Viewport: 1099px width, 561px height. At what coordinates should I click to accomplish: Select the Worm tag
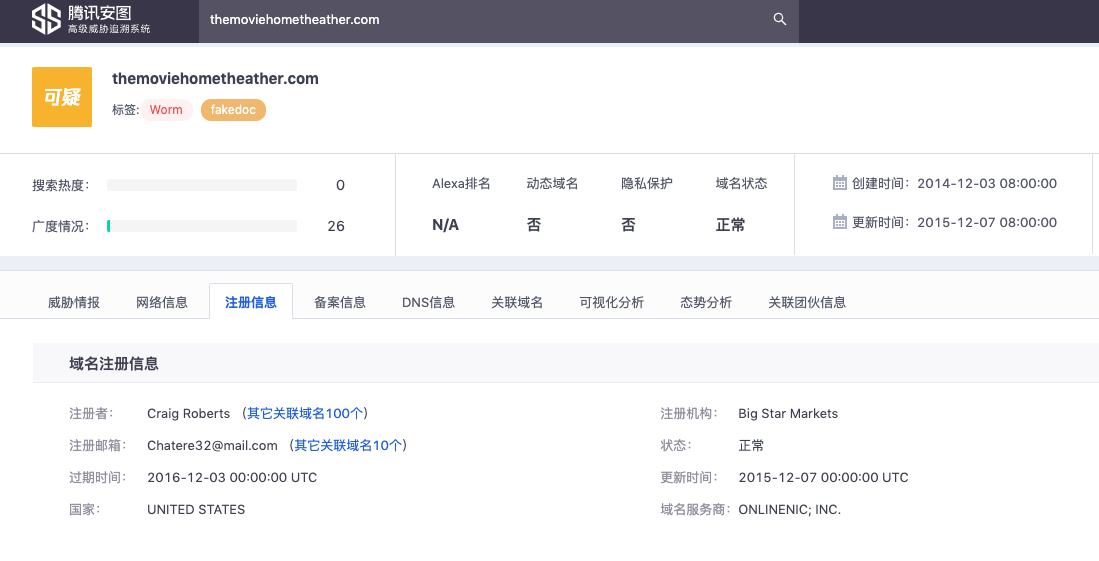[166, 110]
